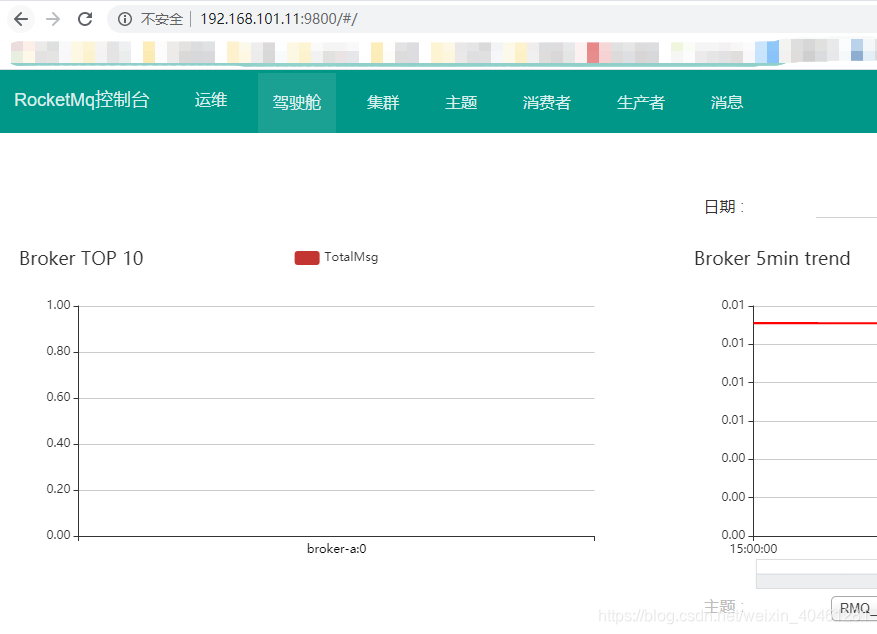Select the 驾驶舱 tab
Viewport: 877px width, 634px height.
[x=296, y=101]
